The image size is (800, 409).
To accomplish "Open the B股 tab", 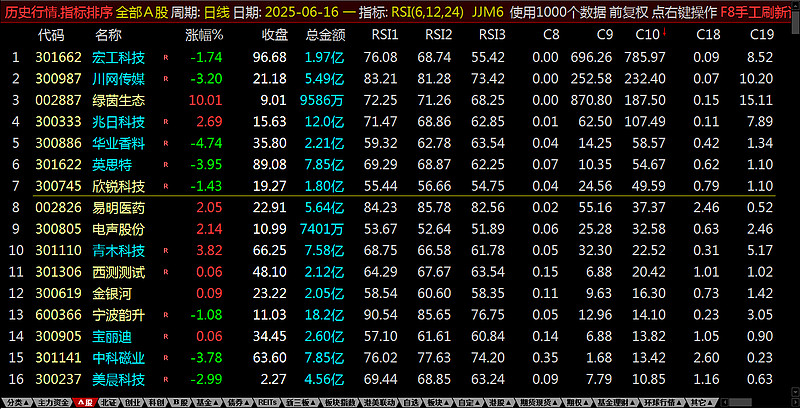I will (180, 402).
